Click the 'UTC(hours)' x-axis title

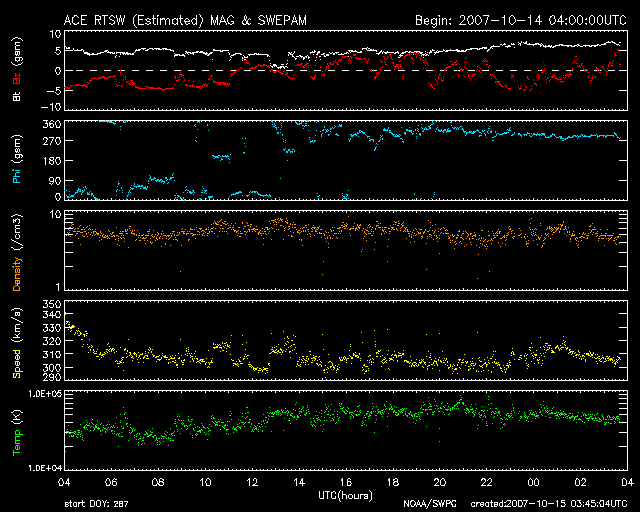tap(345, 496)
